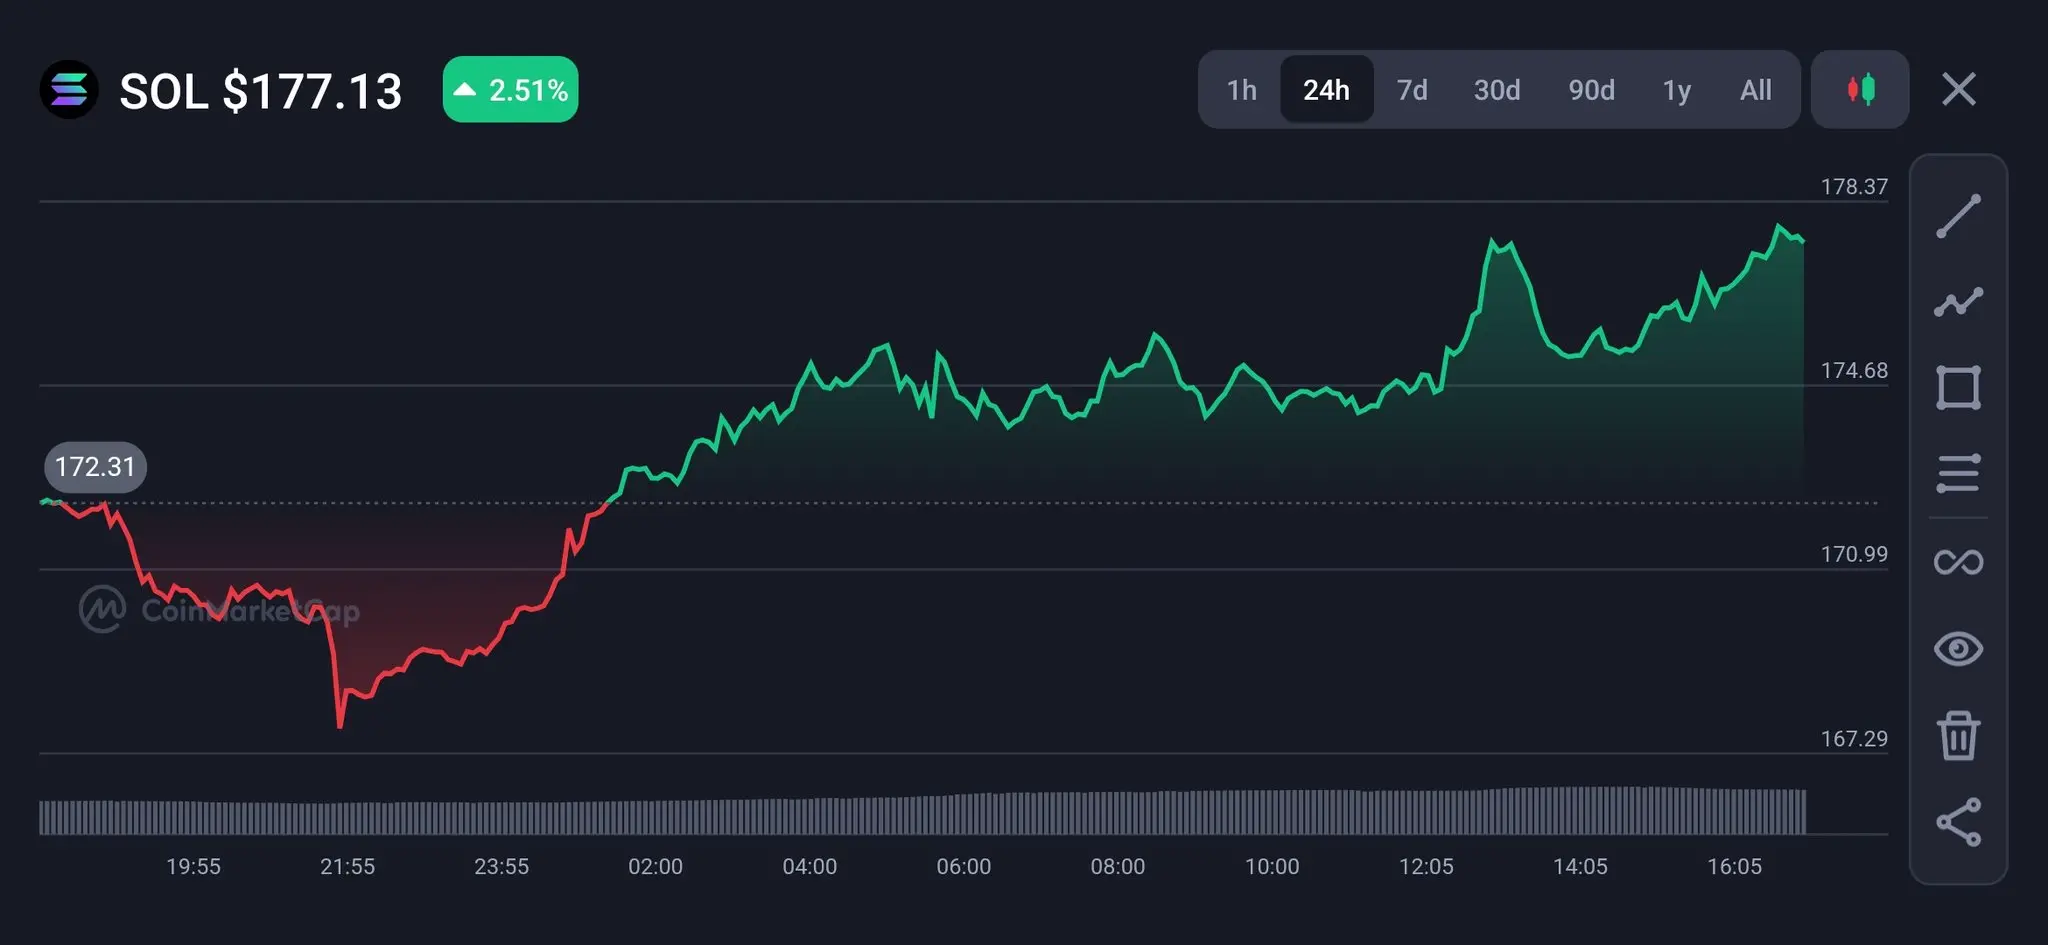Switch to the 1y timeframe
The image size is (2048, 945).
point(1677,90)
